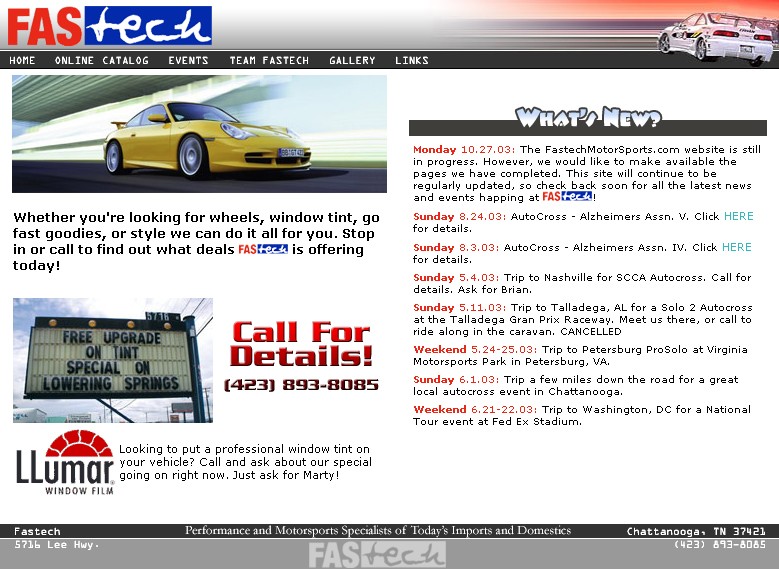Click the free upgrade on tint sign photo
Viewport: 779px width, 569px height.
(x=113, y=360)
